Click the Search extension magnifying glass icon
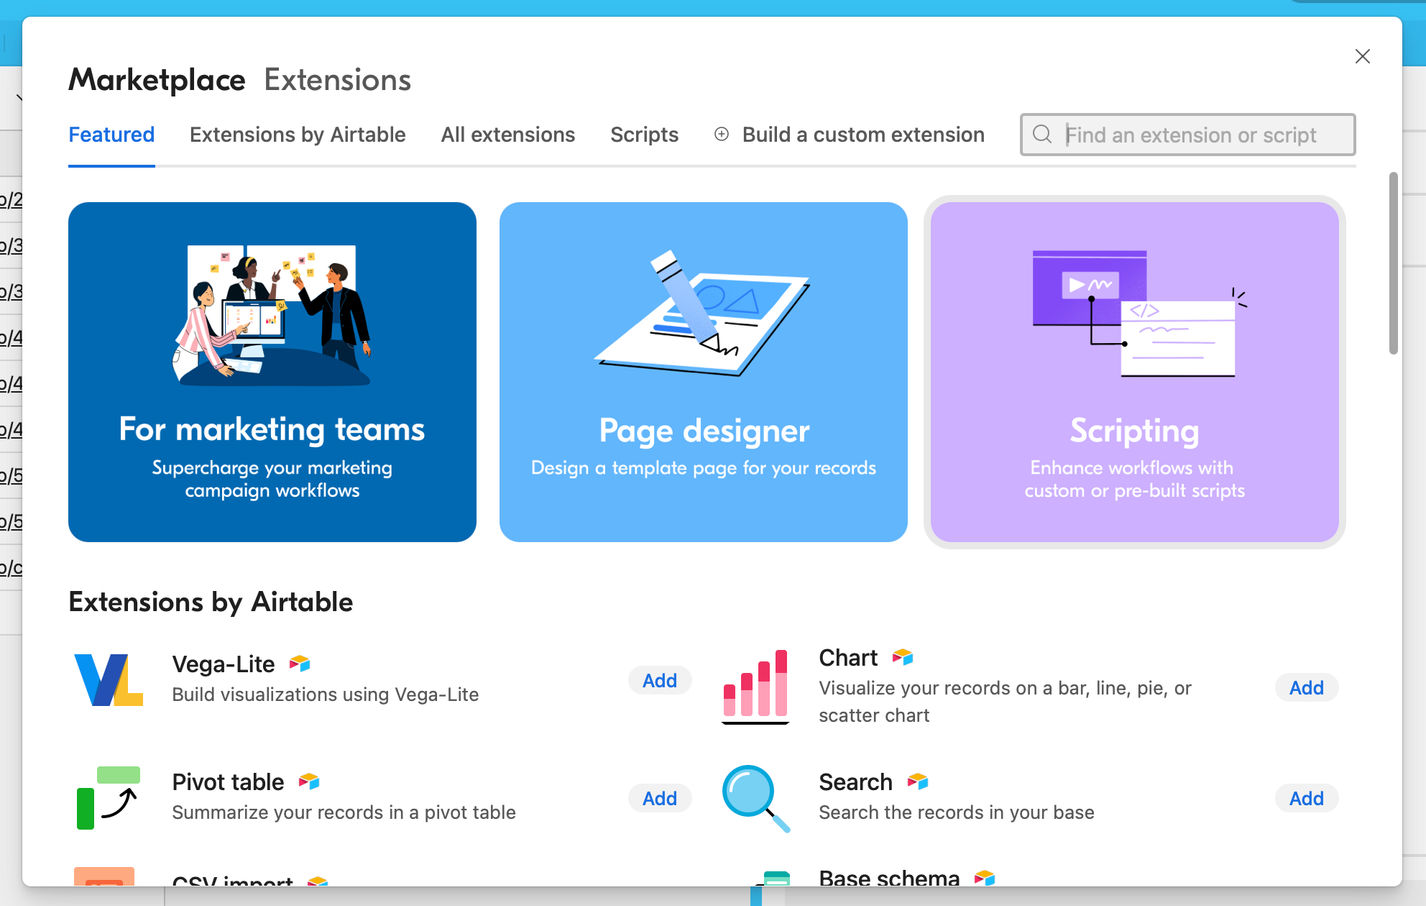The height and width of the screenshot is (906, 1426). [756, 798]
